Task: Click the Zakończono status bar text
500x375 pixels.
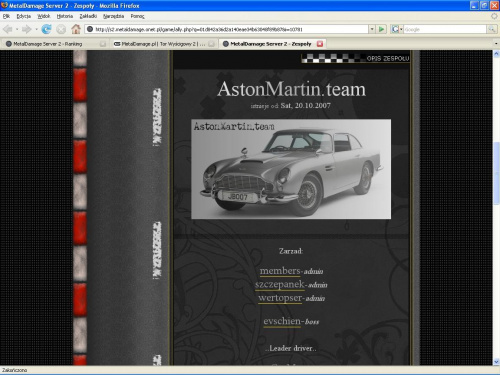Action: click(x=14, y=370)
